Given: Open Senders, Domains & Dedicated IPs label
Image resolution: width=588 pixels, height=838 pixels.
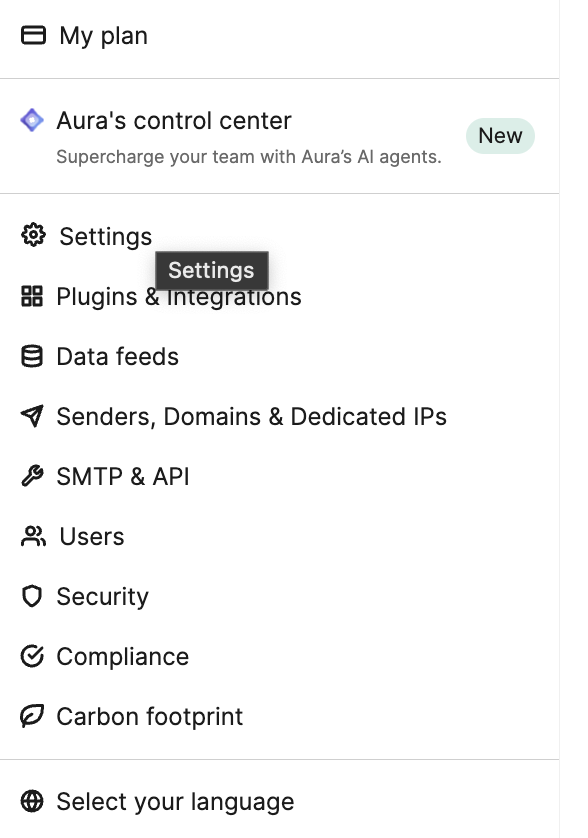Looking at the screenshot, I should click(x=251, y=416).
